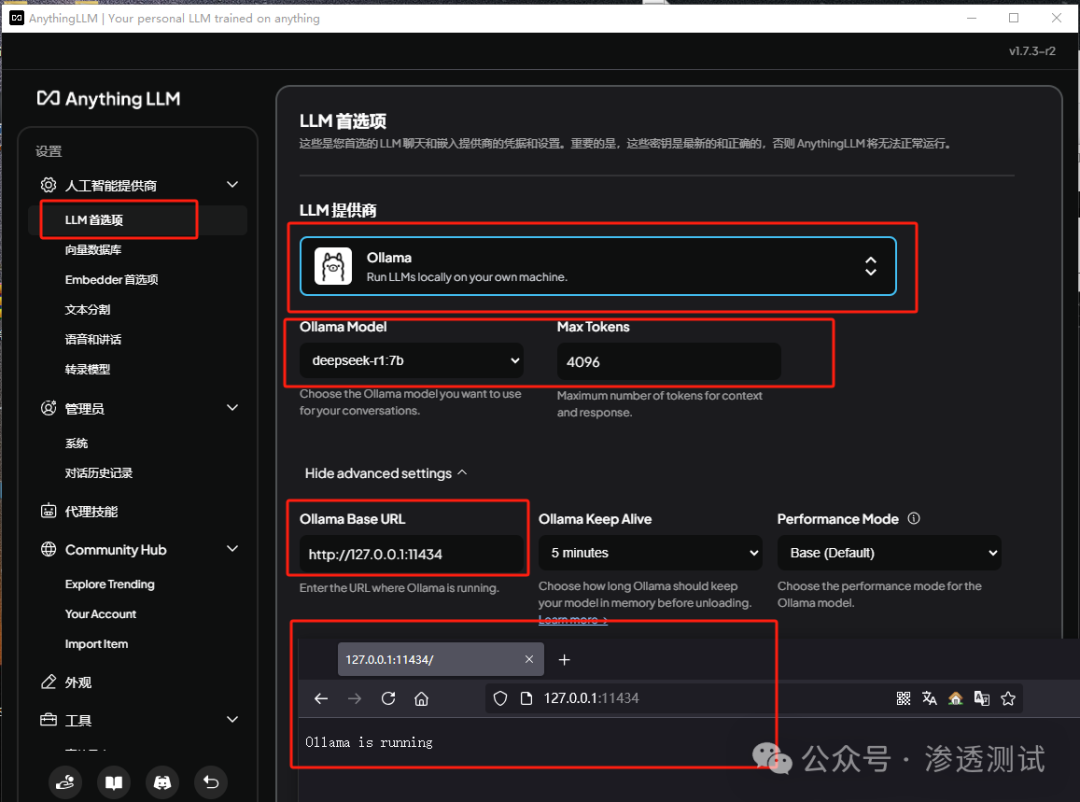Maximize the AnythingLLM window
The height and width of the screenshot is (802, 1080).
point(1014,18)
